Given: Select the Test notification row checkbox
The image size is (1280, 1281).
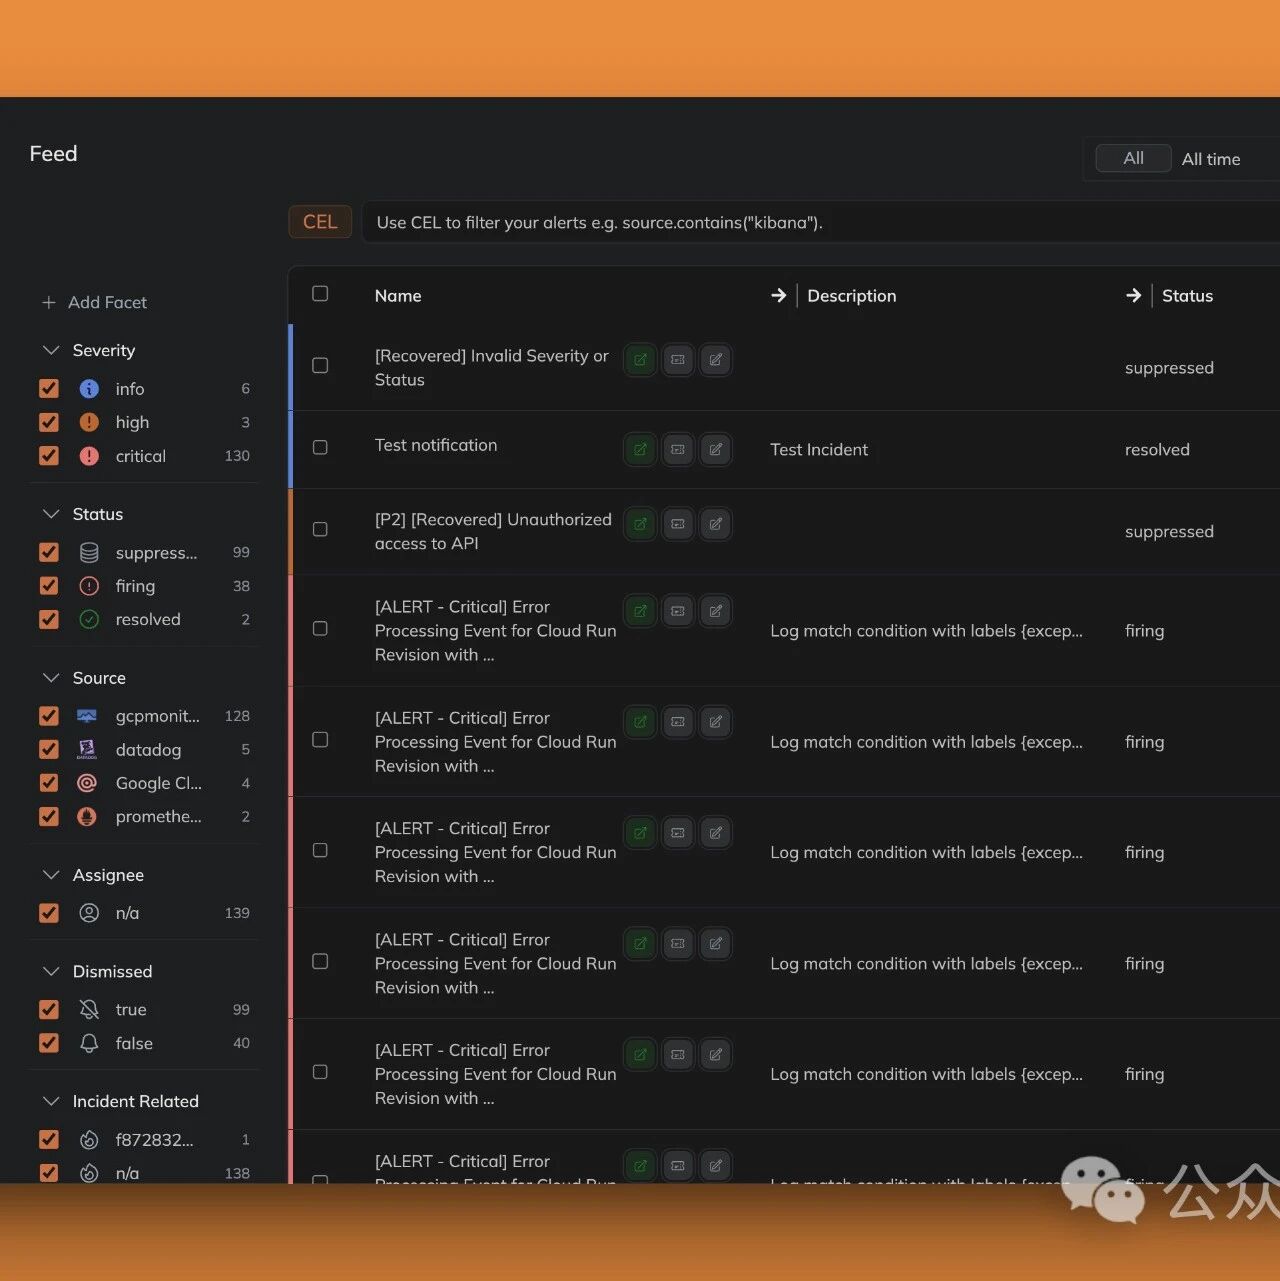Looking at the screenshot, I should click(320, 447).
